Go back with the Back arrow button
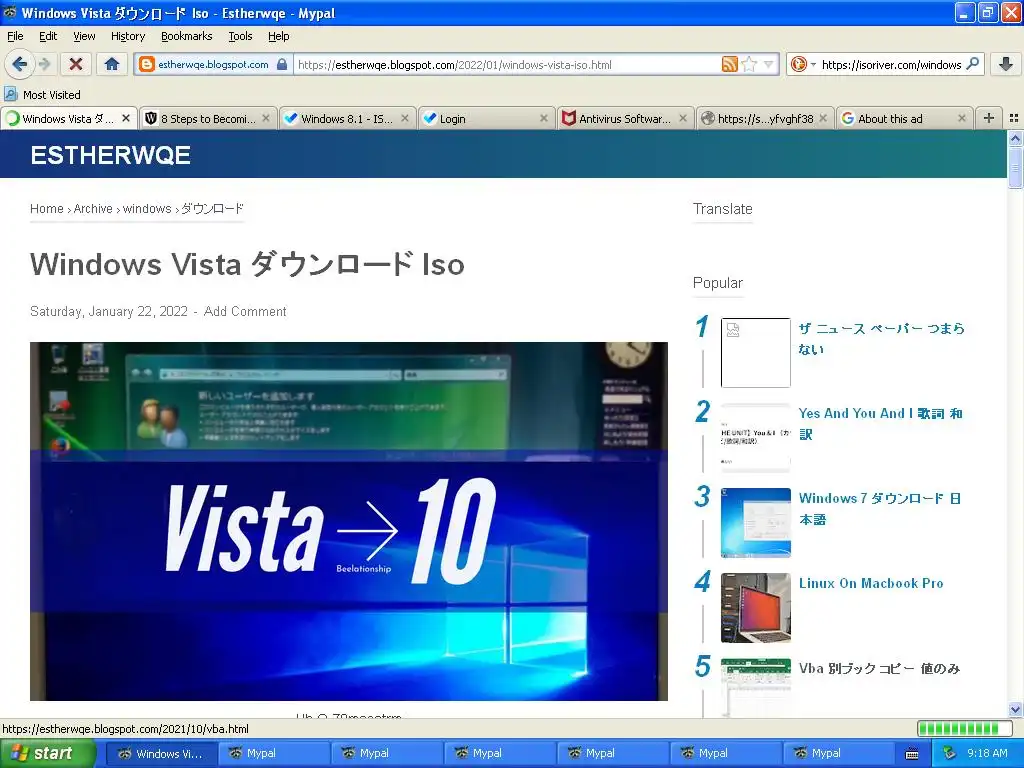 click(x=19, y=64)
